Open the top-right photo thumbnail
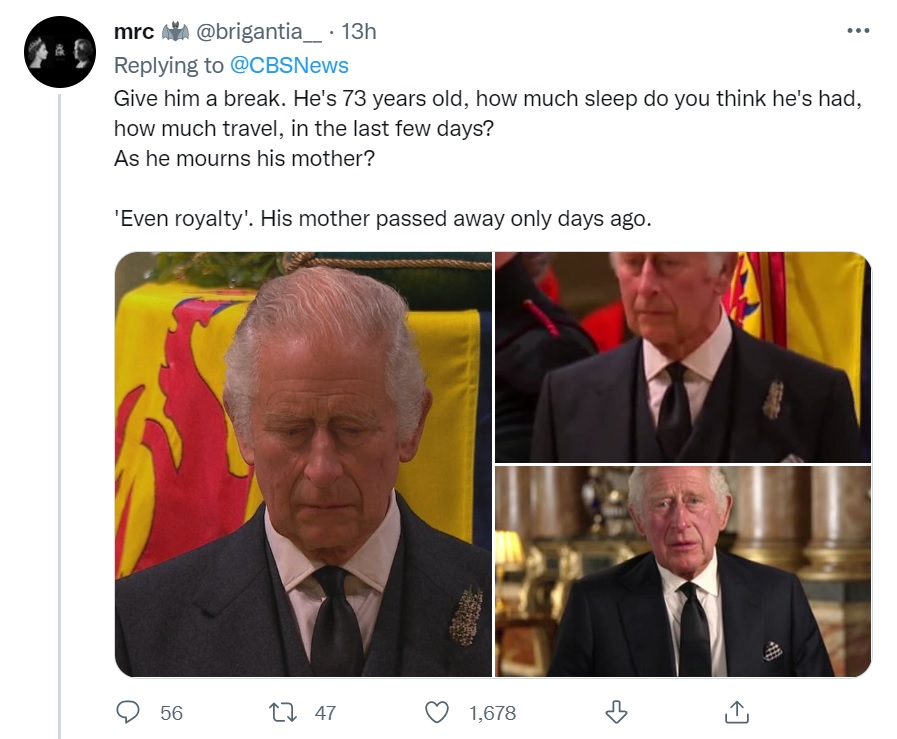 683,357
